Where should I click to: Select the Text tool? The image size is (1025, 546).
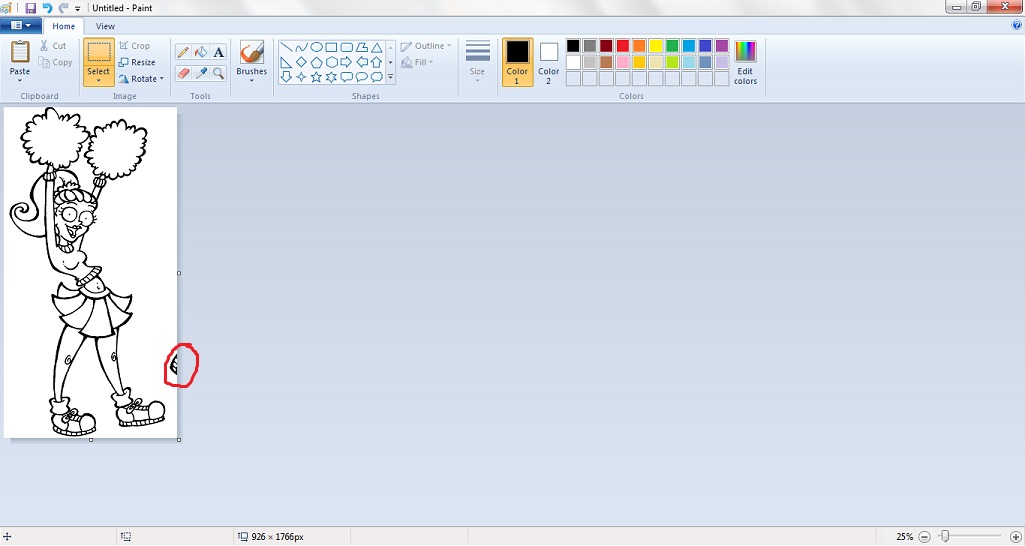coord(219,52)
